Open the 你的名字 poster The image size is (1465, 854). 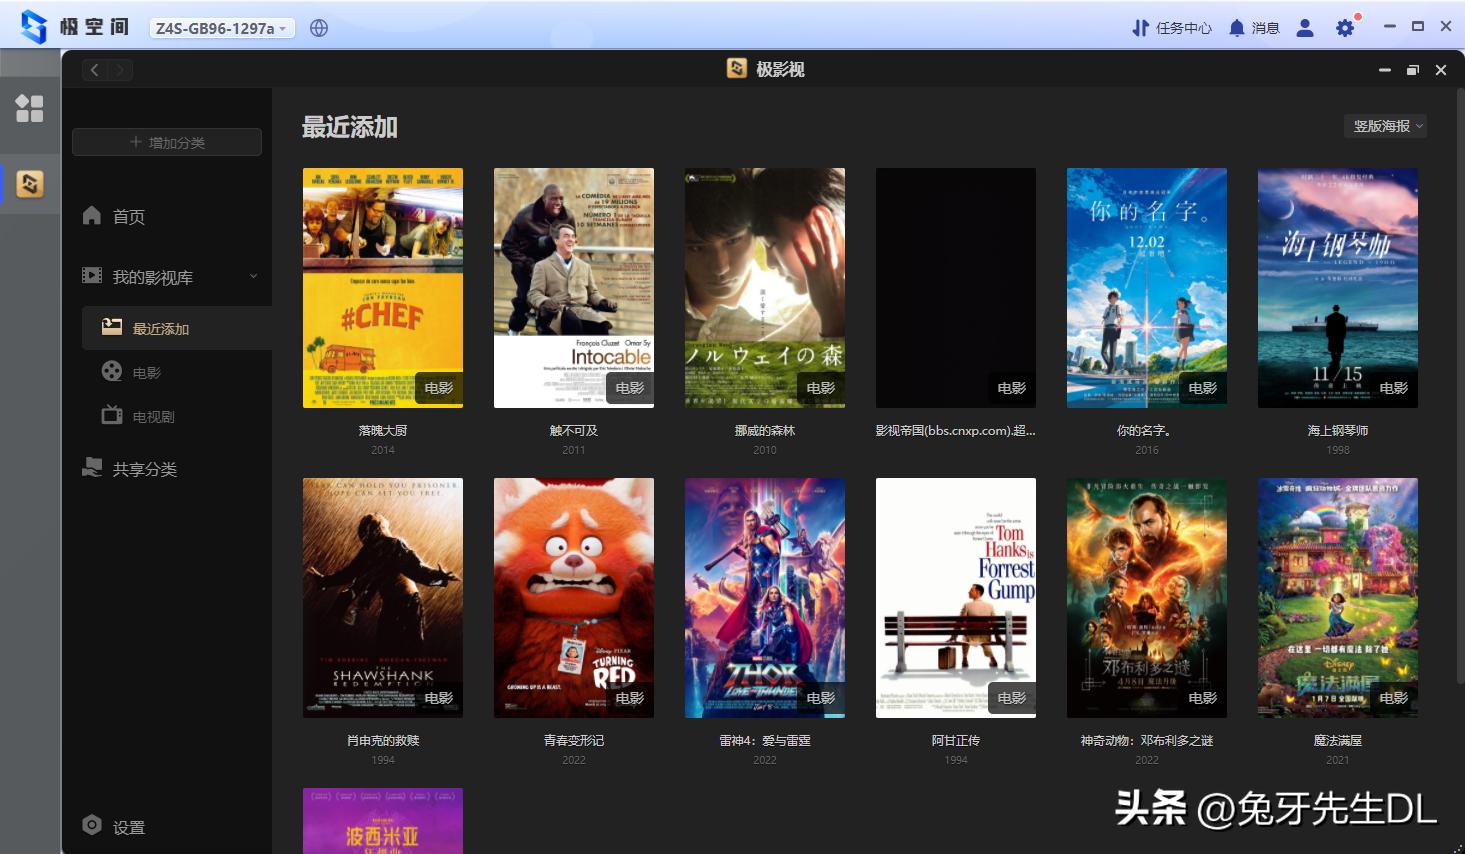click(1147, 288)
